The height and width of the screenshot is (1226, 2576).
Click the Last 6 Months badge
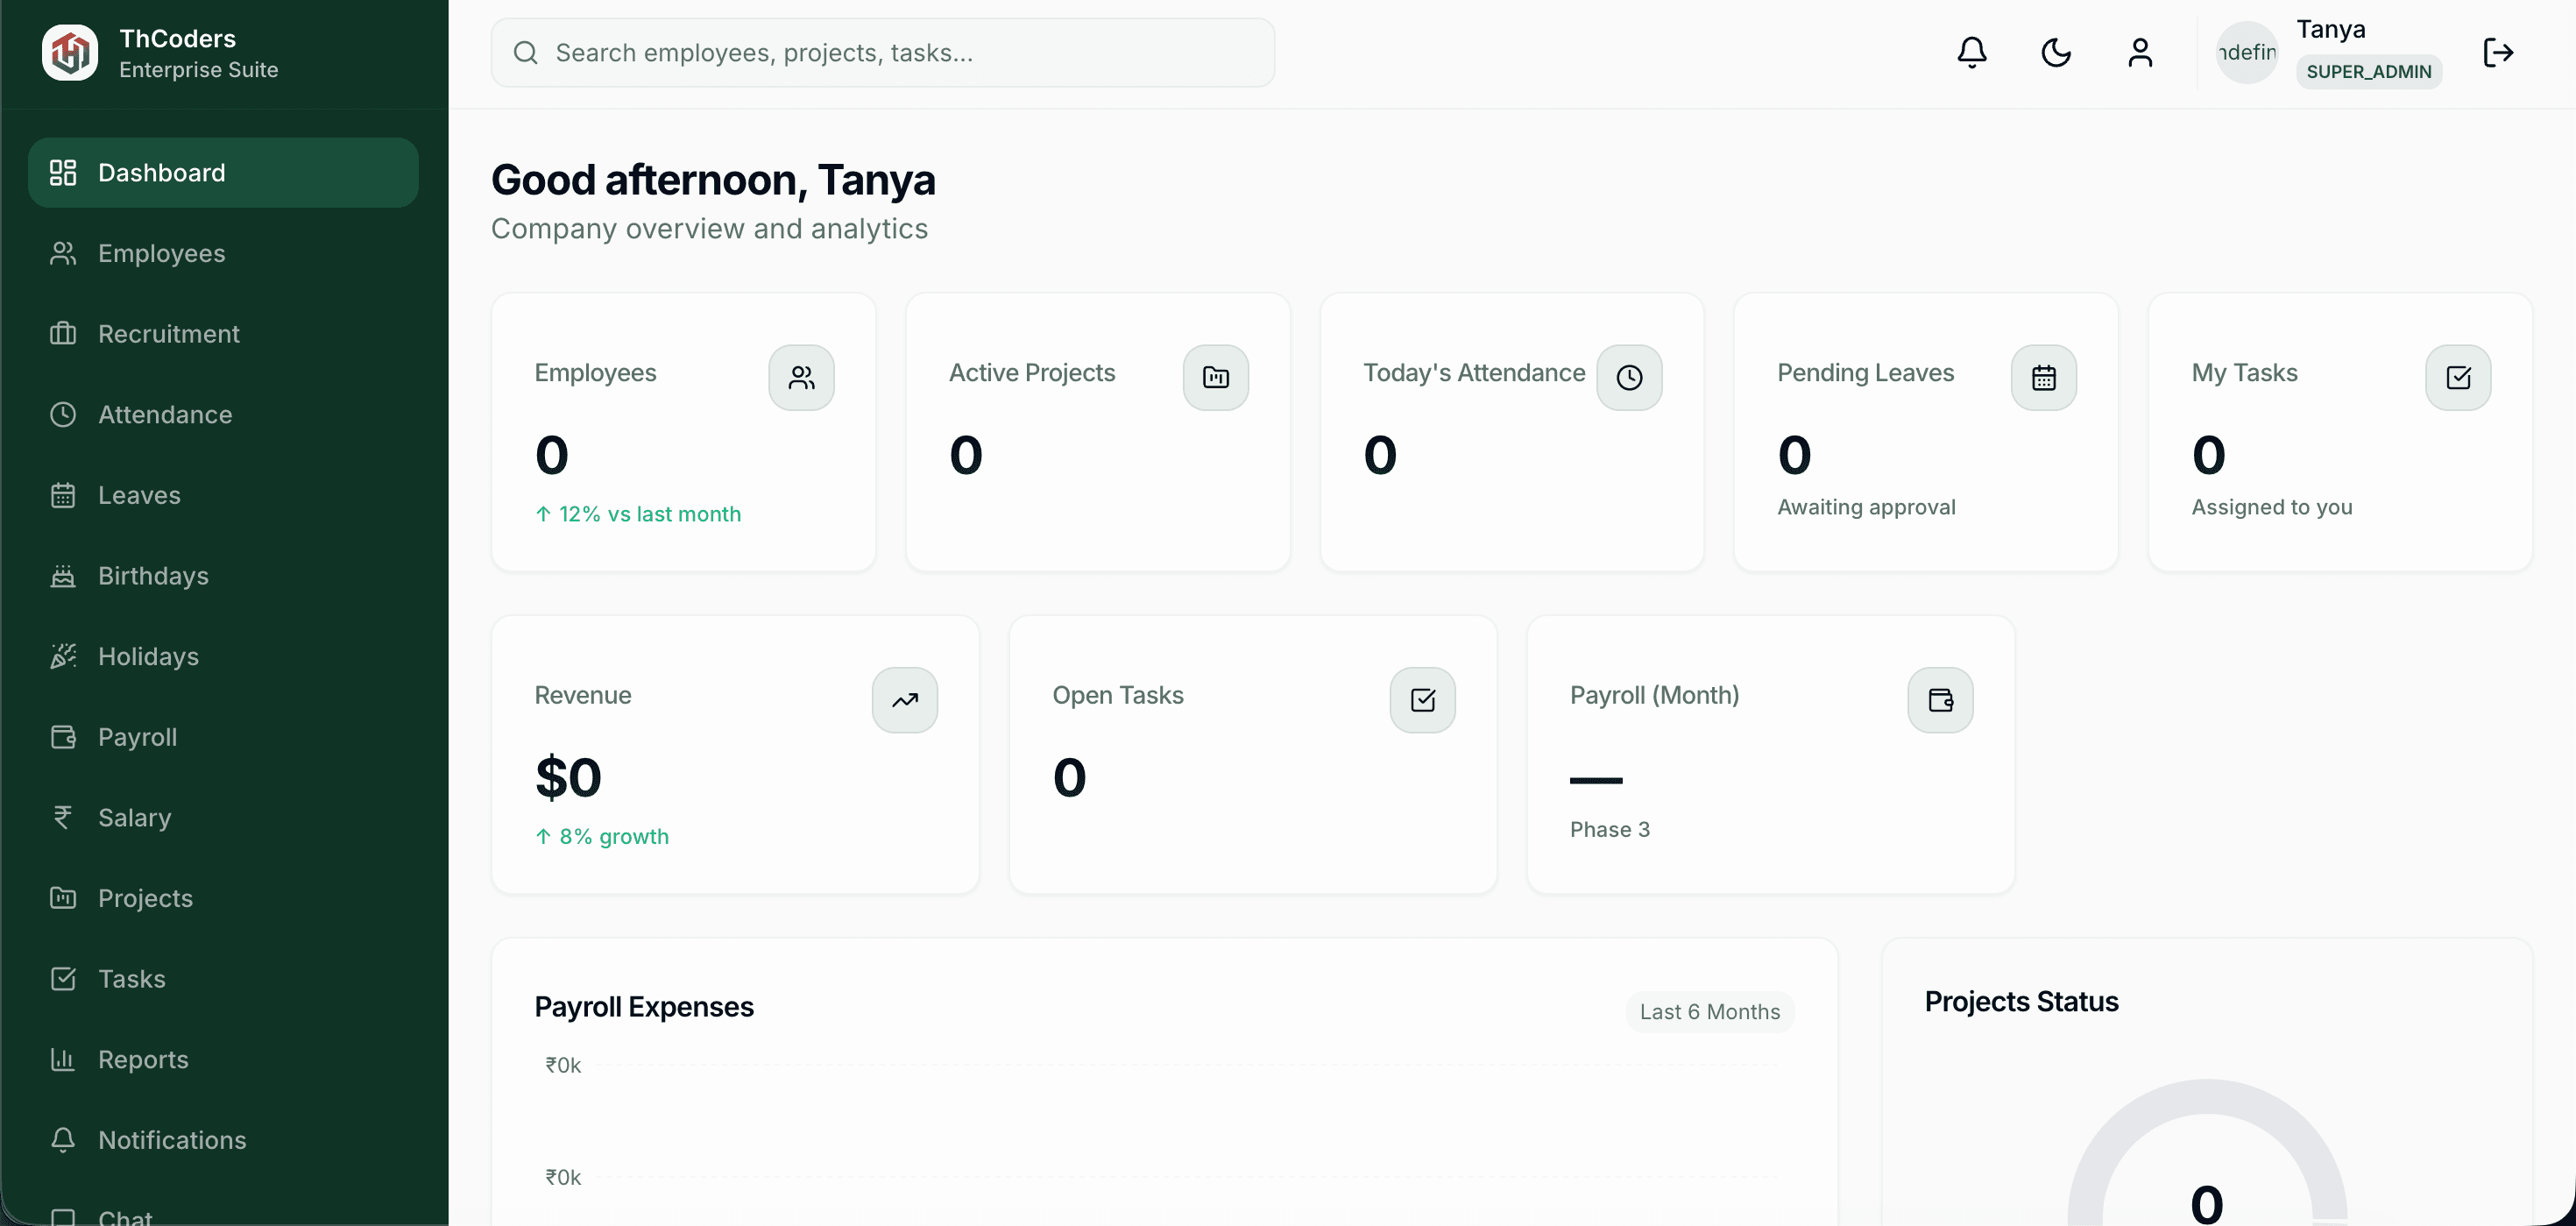[x=1710, y=1012]
